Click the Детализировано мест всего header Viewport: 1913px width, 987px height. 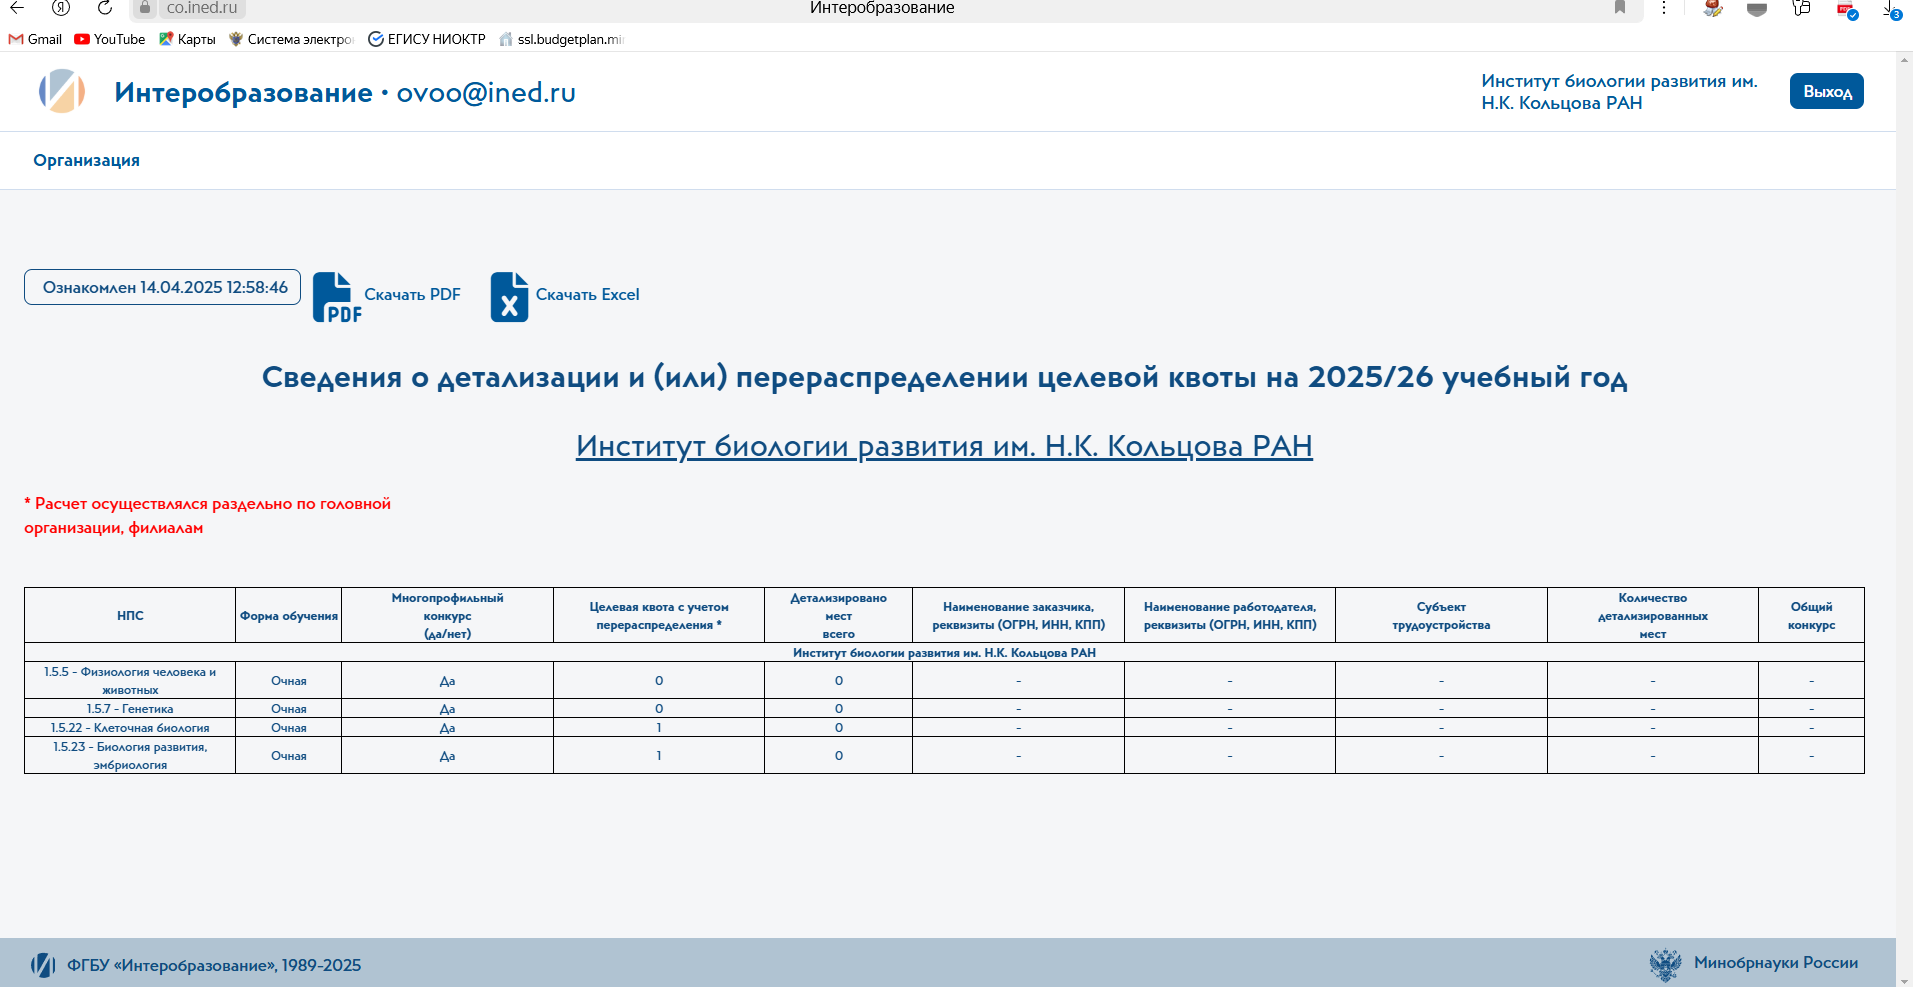pos(838,615)
